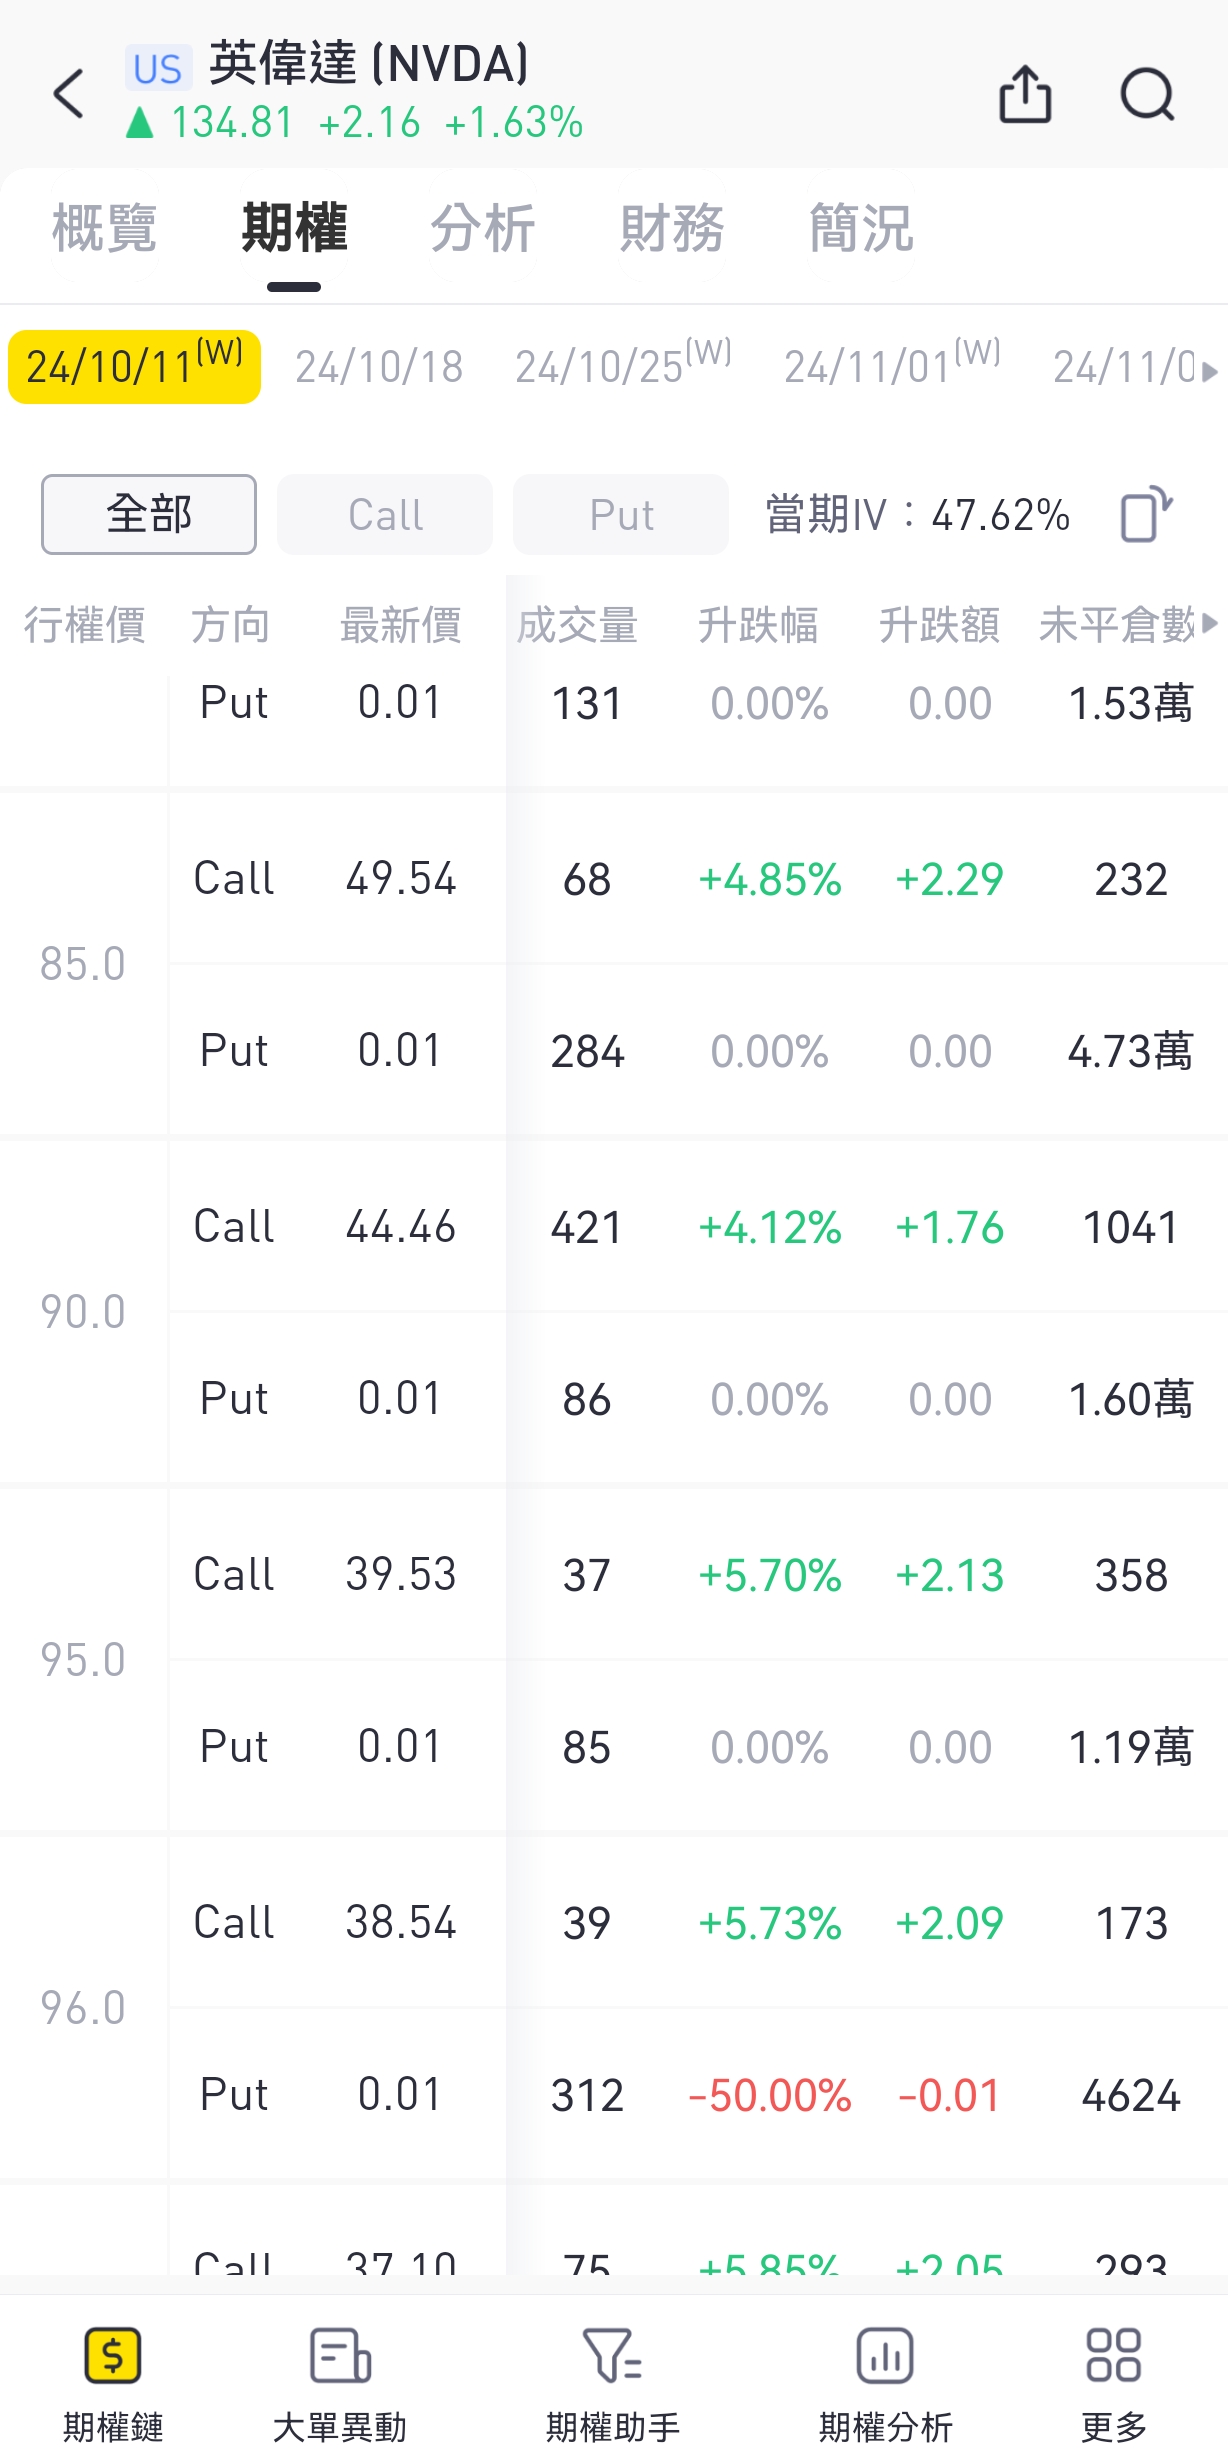The image size is (1228, 2462).
Task: Select the 24/10/18 expiry date
Action: 379,368
